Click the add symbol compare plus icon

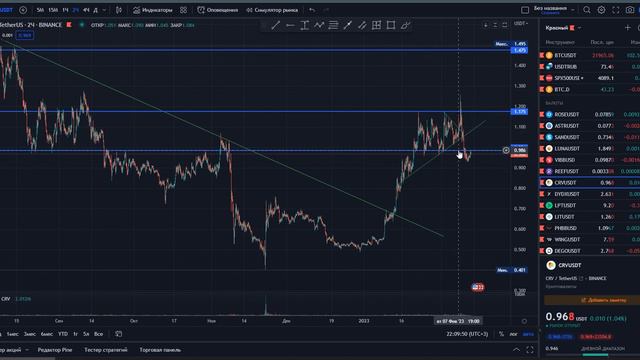pyautogui.click(x=23, y=10)
